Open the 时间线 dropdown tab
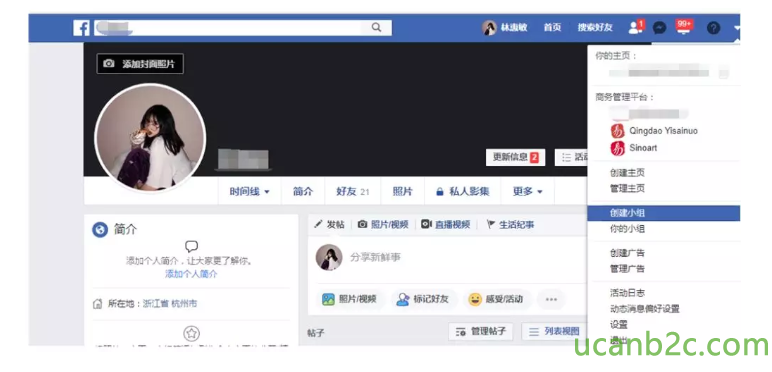The image size is (772, 372). point(250,191)
